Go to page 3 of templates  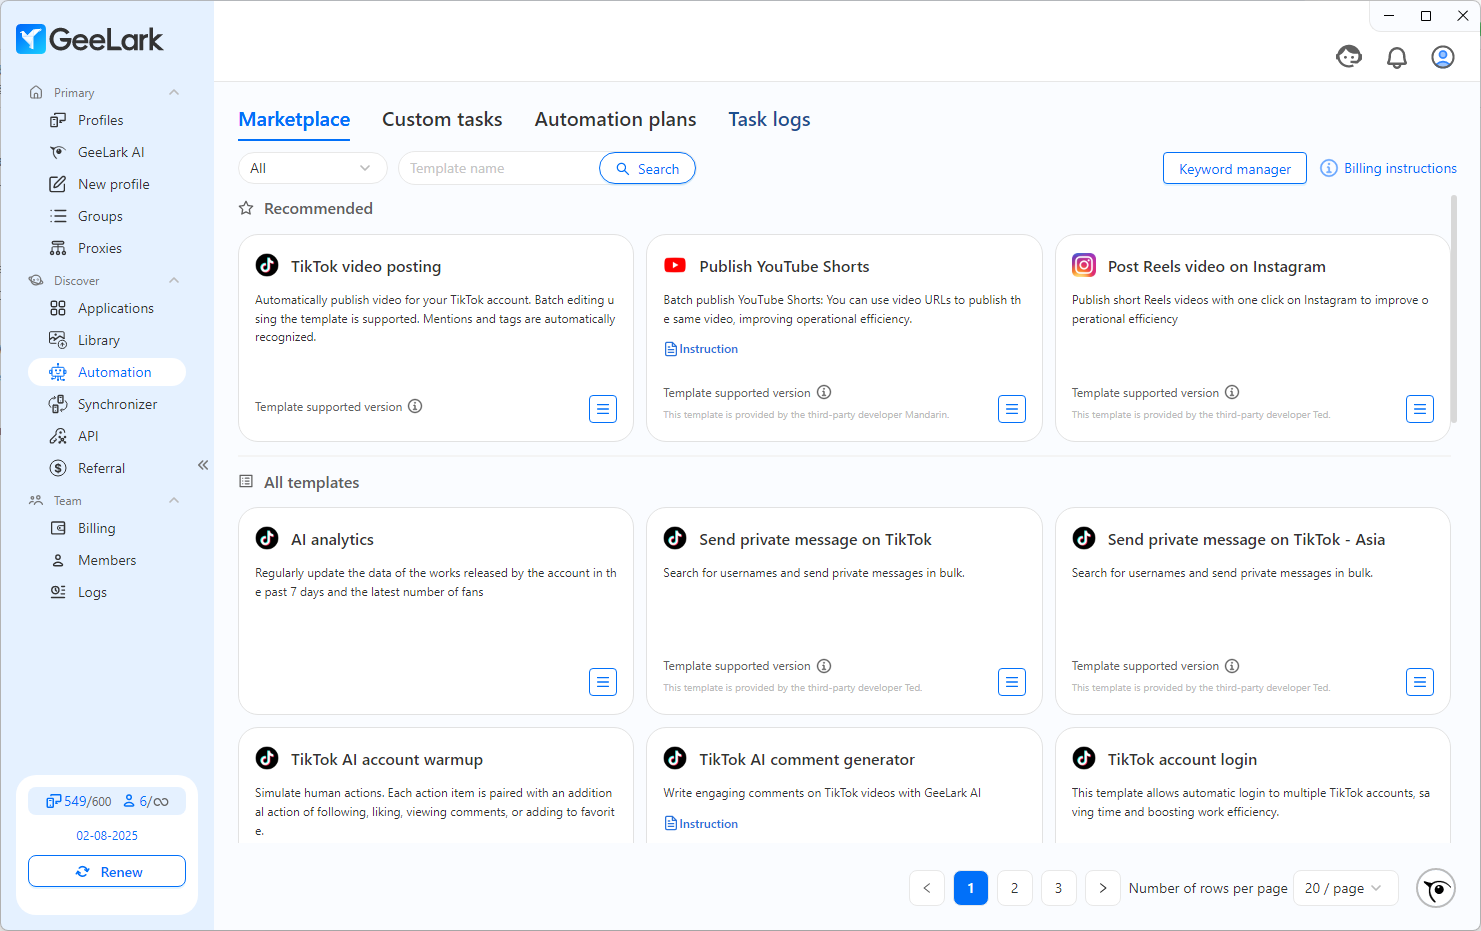click(x=1058, y=888)
